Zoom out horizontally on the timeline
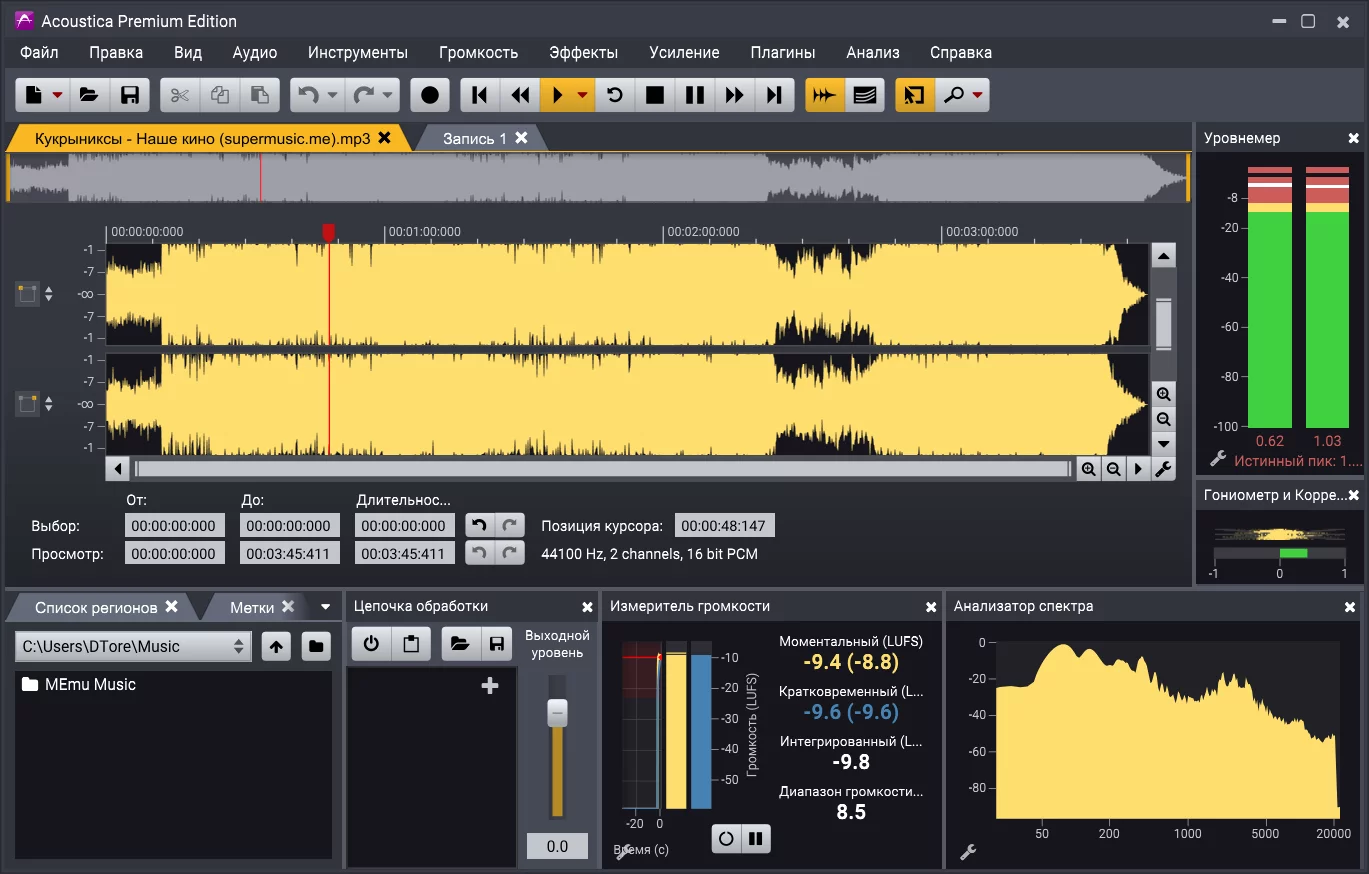 tap(1113, 469)
